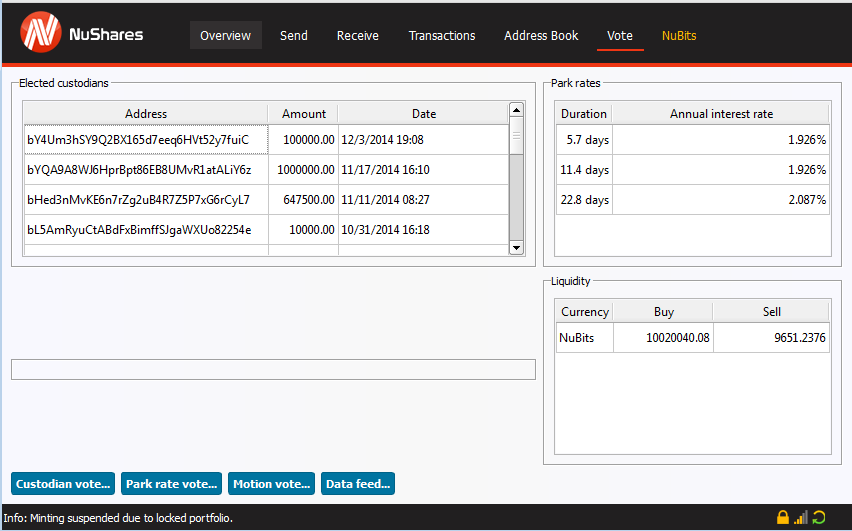Viewport: 852px width, 531px height.
Task: Open the Data feed dialog
Action: (x=358, y=484)
